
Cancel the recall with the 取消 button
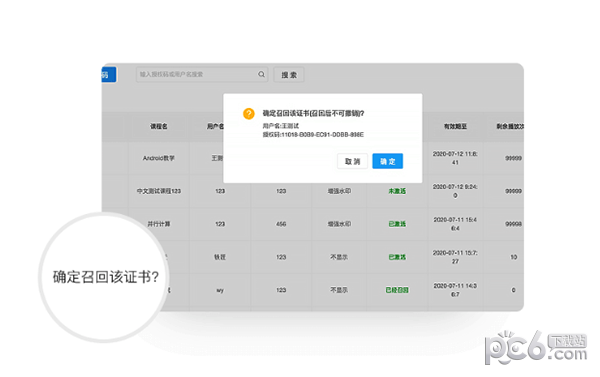tap(352, 161)
